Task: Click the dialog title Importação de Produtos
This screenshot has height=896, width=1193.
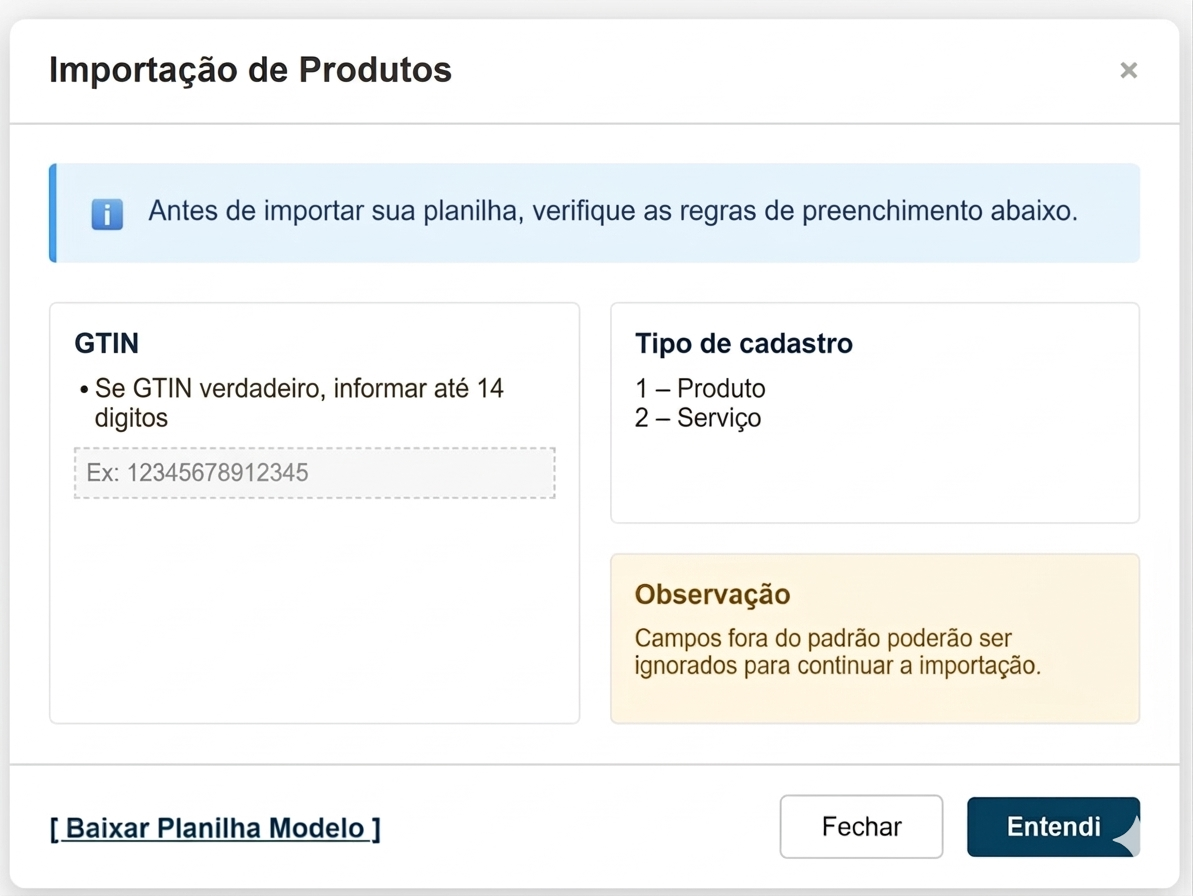Action: (x=250, y=70)
